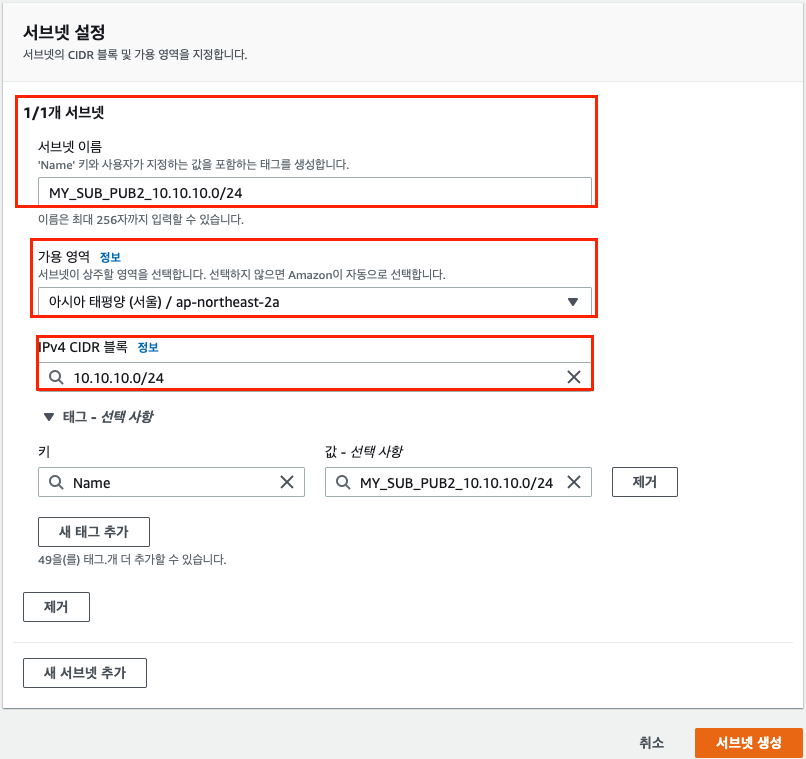Clear the IPv4 CIDR block value
This screenshot has height=759, width=806.
pos(574,377)
